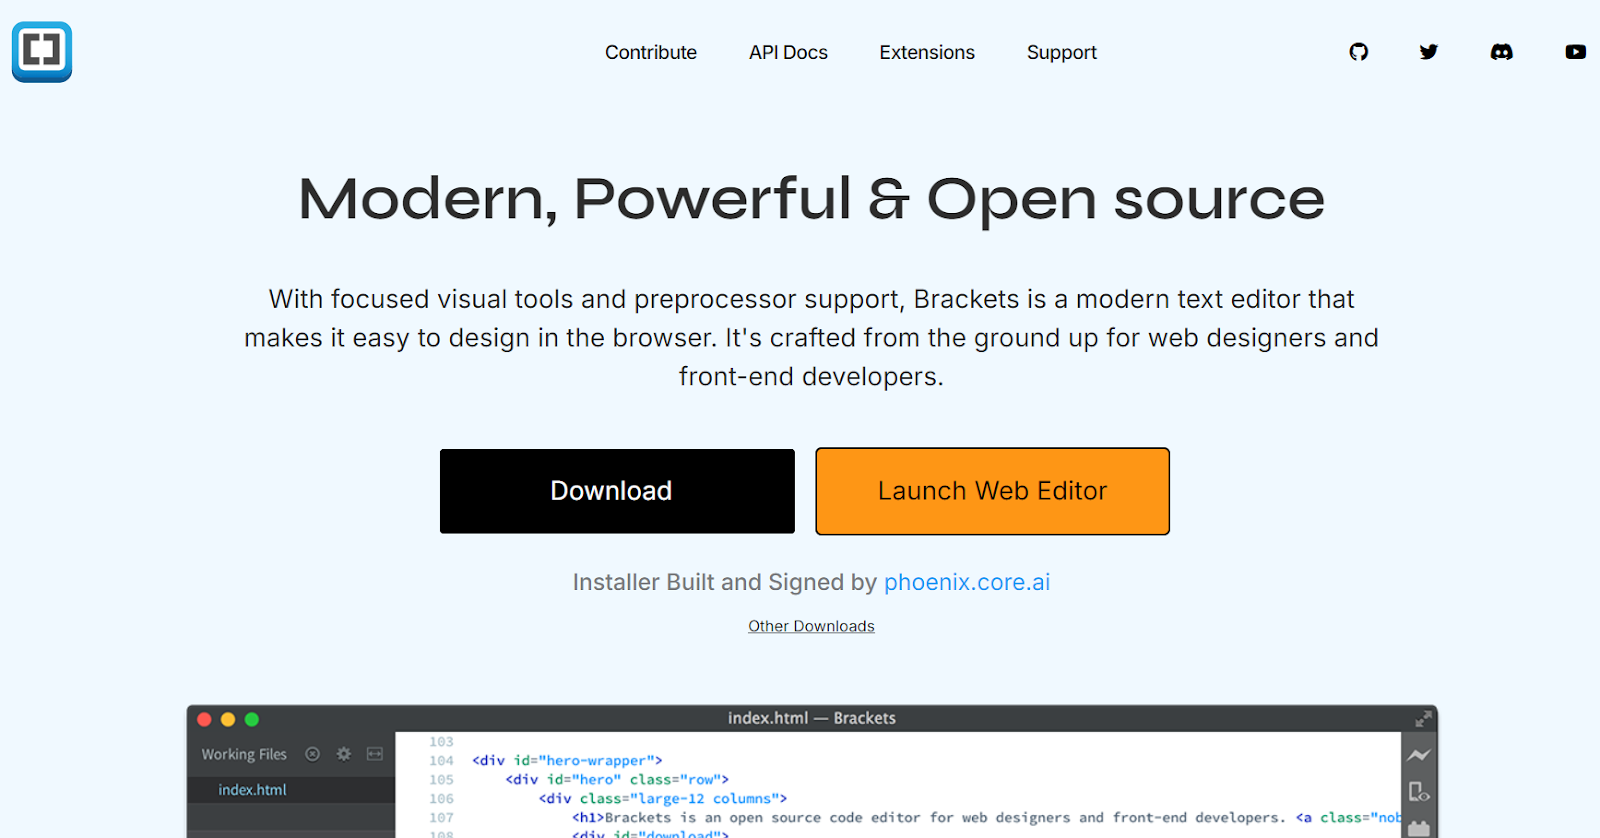Click the editor screenshot's close (red) dot
The height and width of the screenshot is (838, 1600).
204,719
